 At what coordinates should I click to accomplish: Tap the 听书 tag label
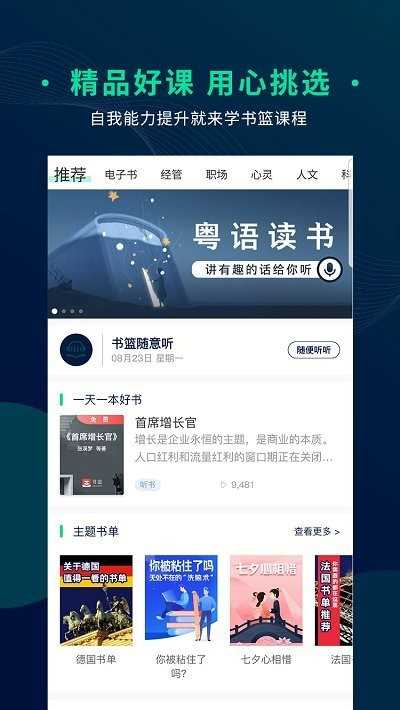tap(148, 485)
